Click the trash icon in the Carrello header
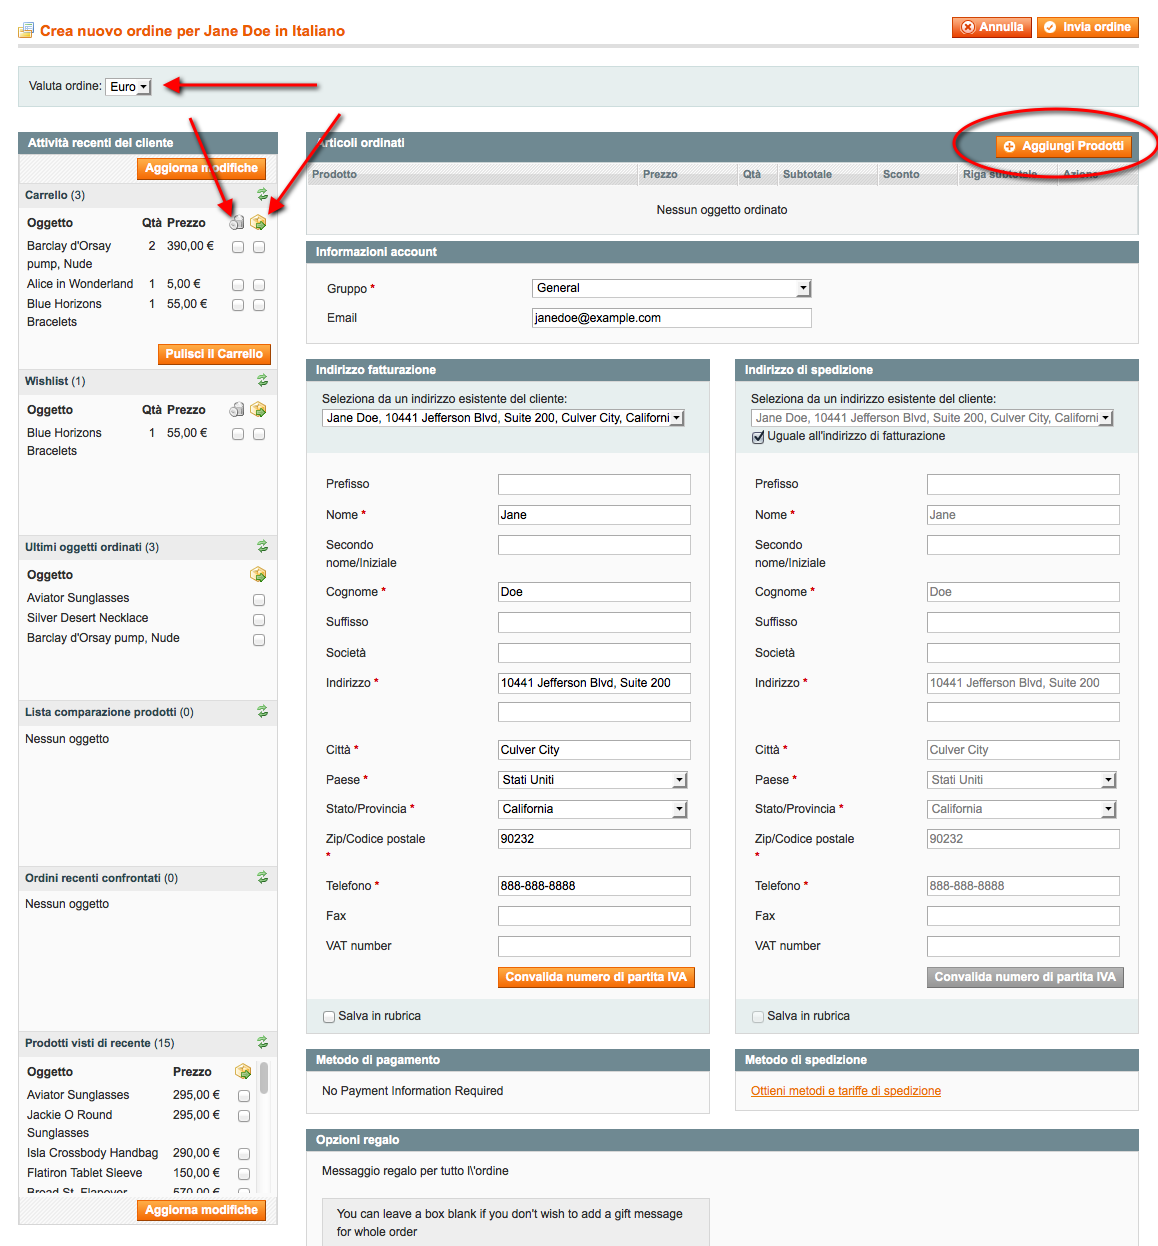1158x1246 pixels. [236, 222]
